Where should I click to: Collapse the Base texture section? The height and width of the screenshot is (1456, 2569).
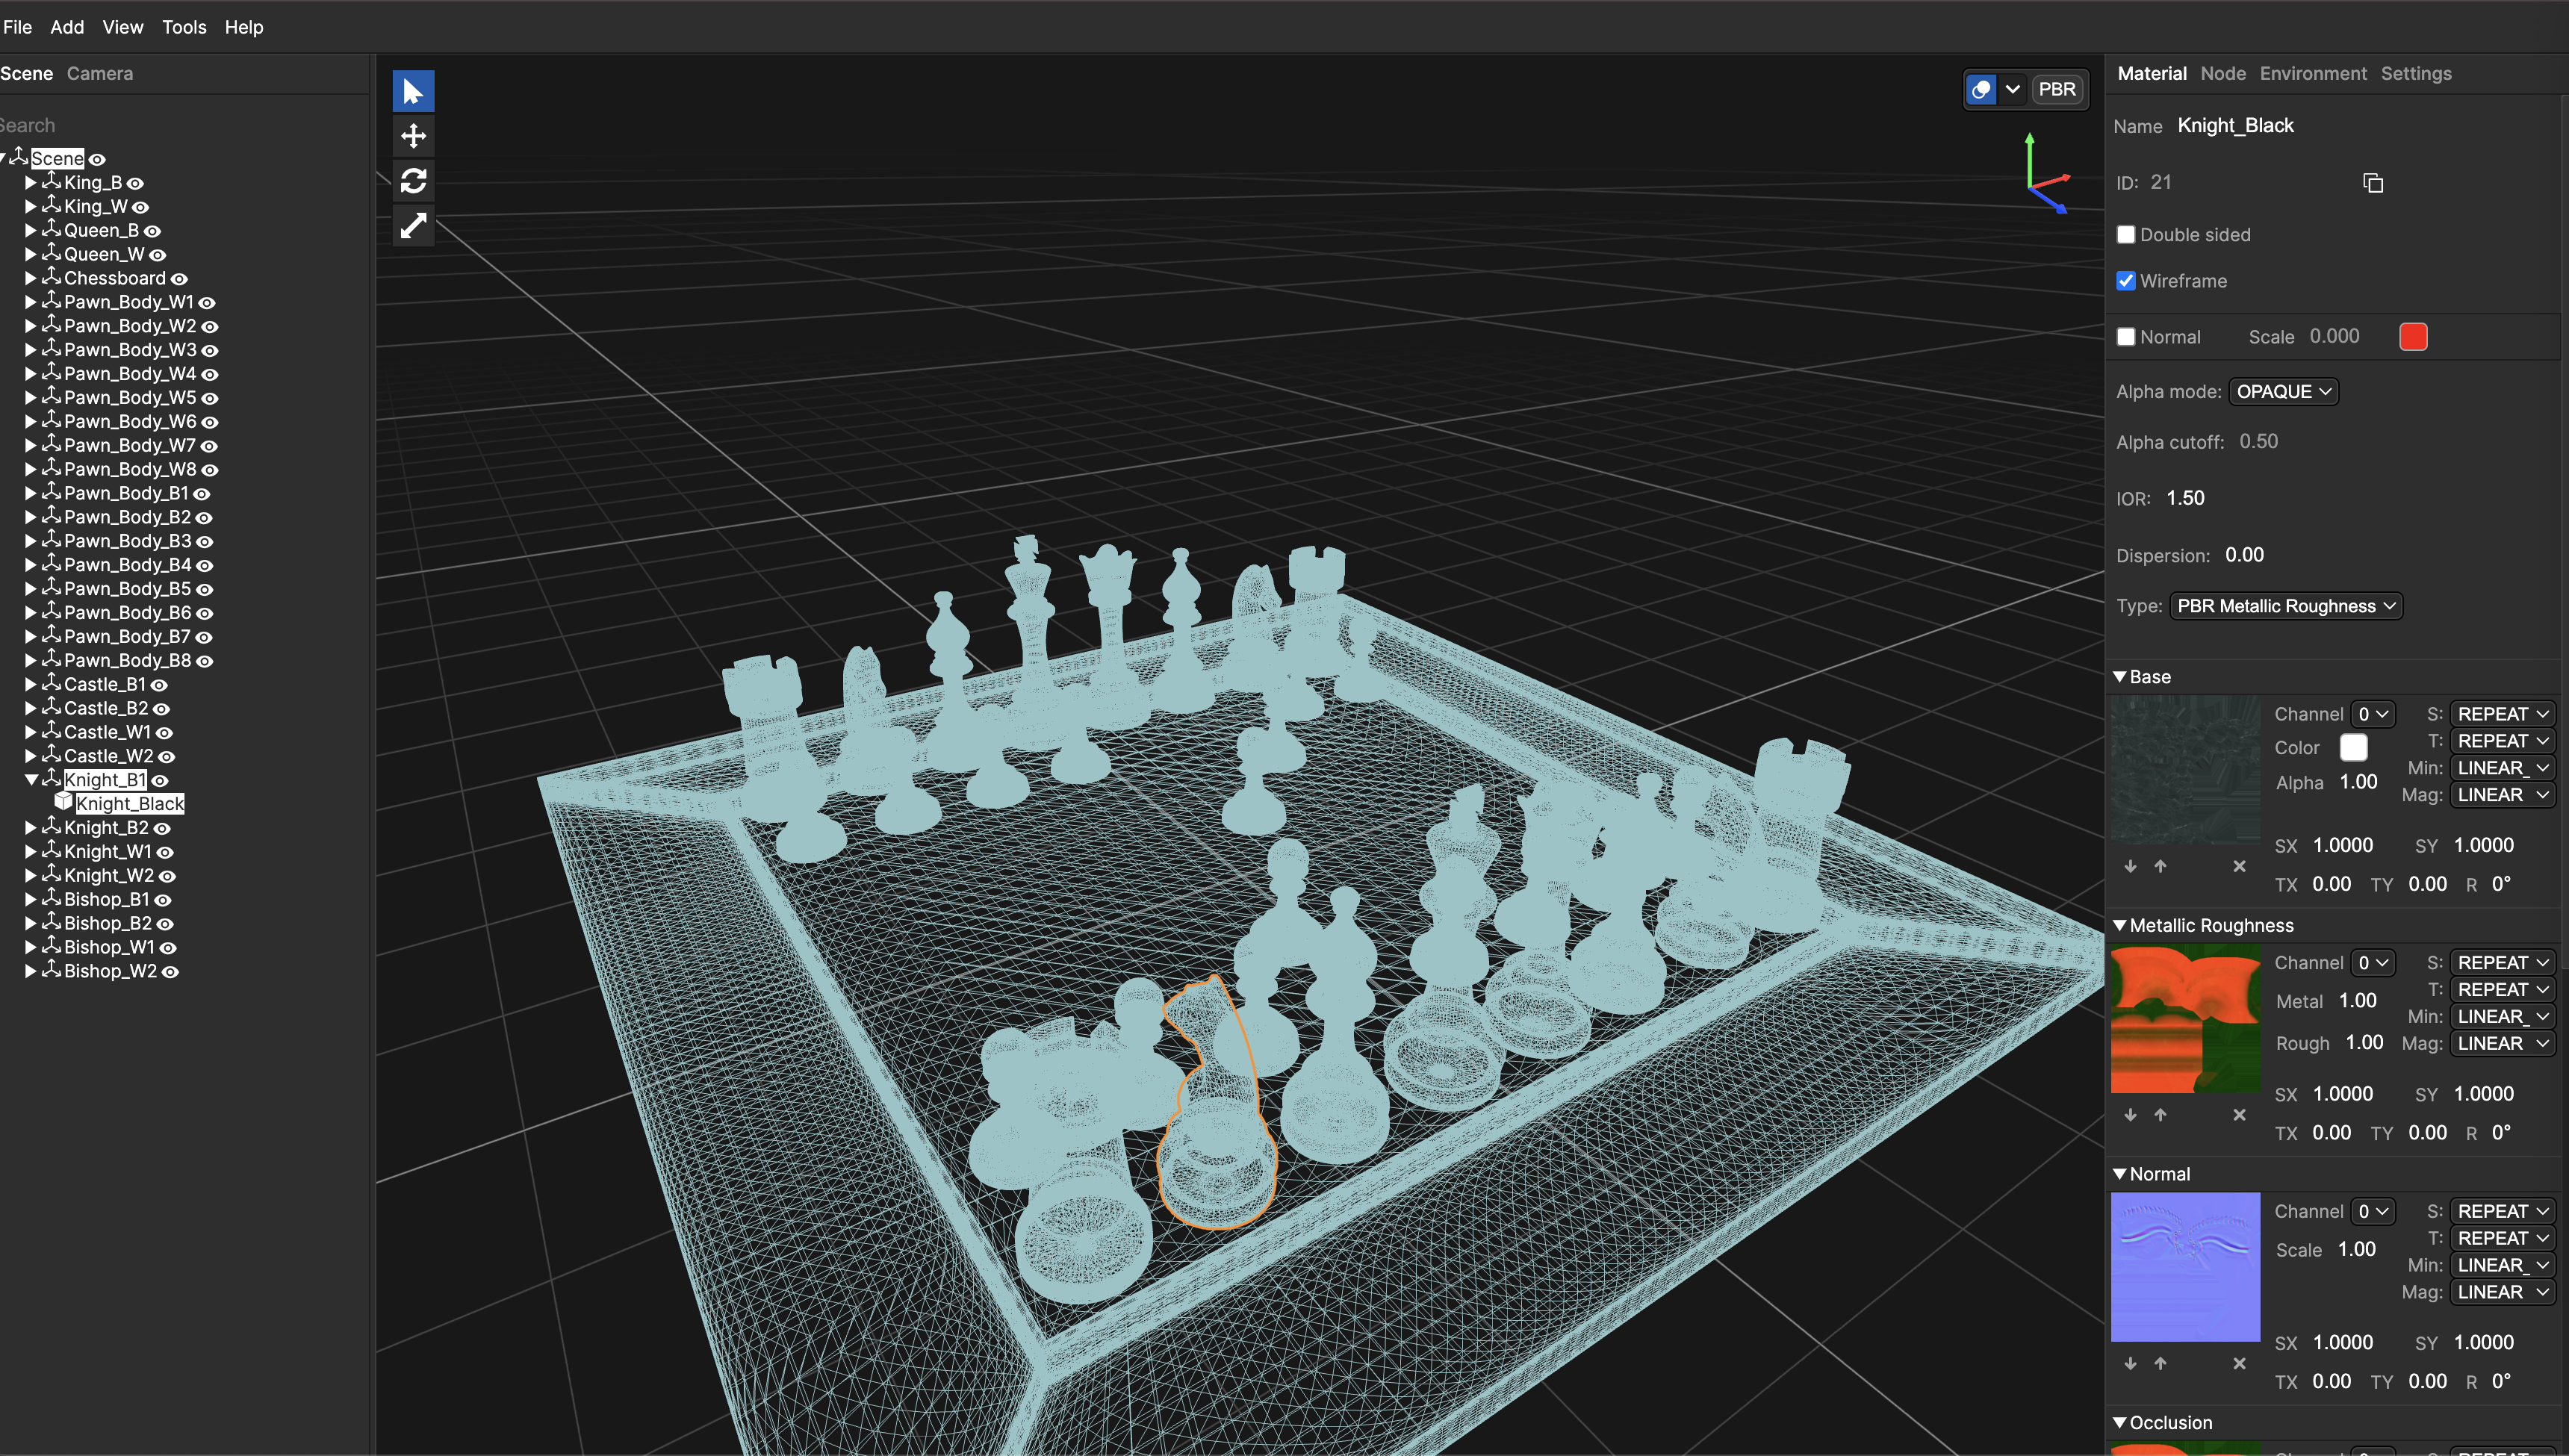click(x=2119, y=677)
